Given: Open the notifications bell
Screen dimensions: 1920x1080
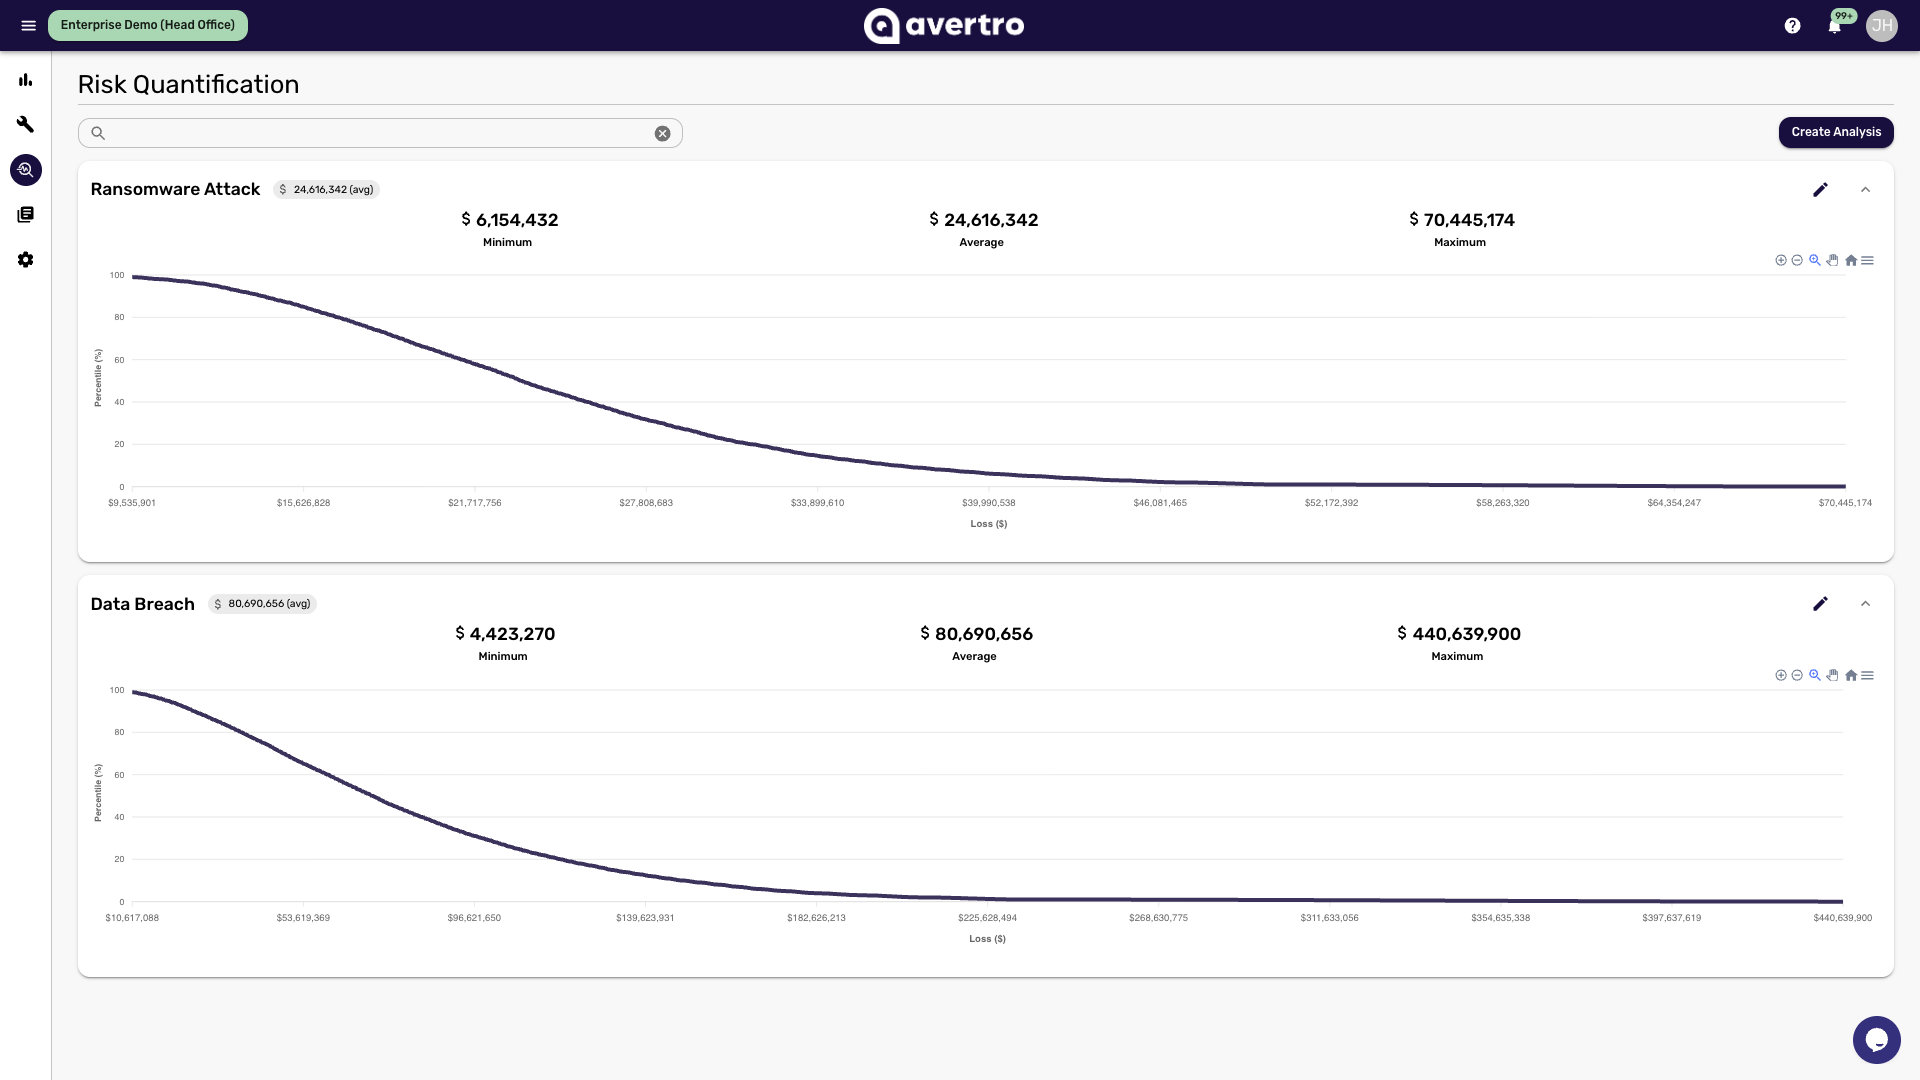Looking at the screenshot, I should tap(1835, 26).
